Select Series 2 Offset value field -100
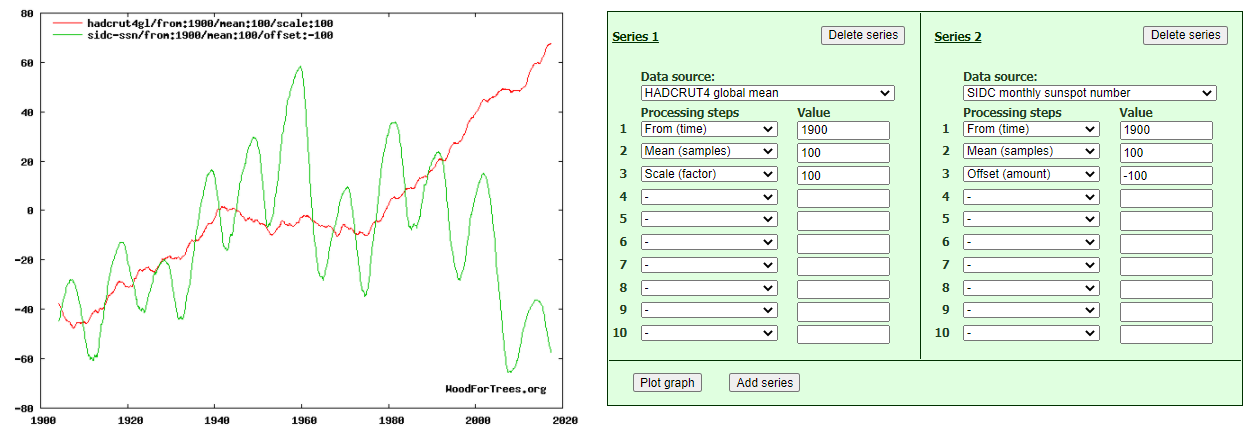The width and height of the screenshot is (1252, 442). (1165, 175)
